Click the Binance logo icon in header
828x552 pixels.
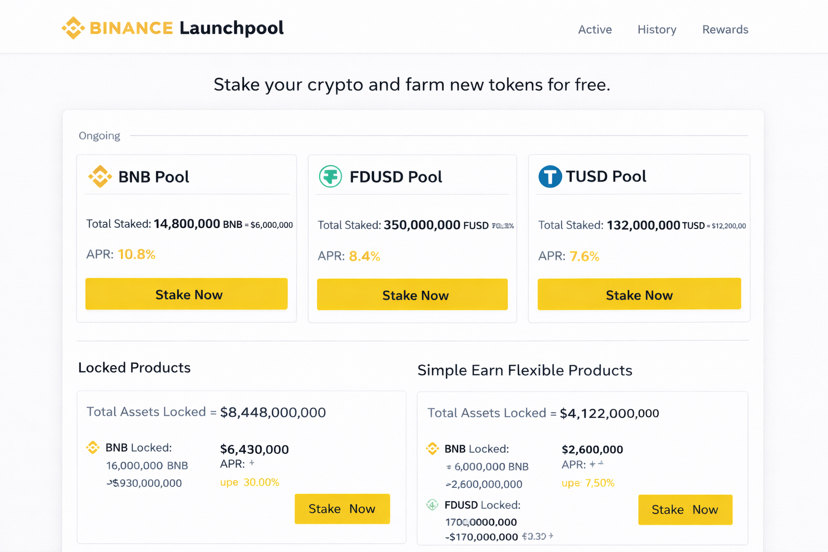72,28
